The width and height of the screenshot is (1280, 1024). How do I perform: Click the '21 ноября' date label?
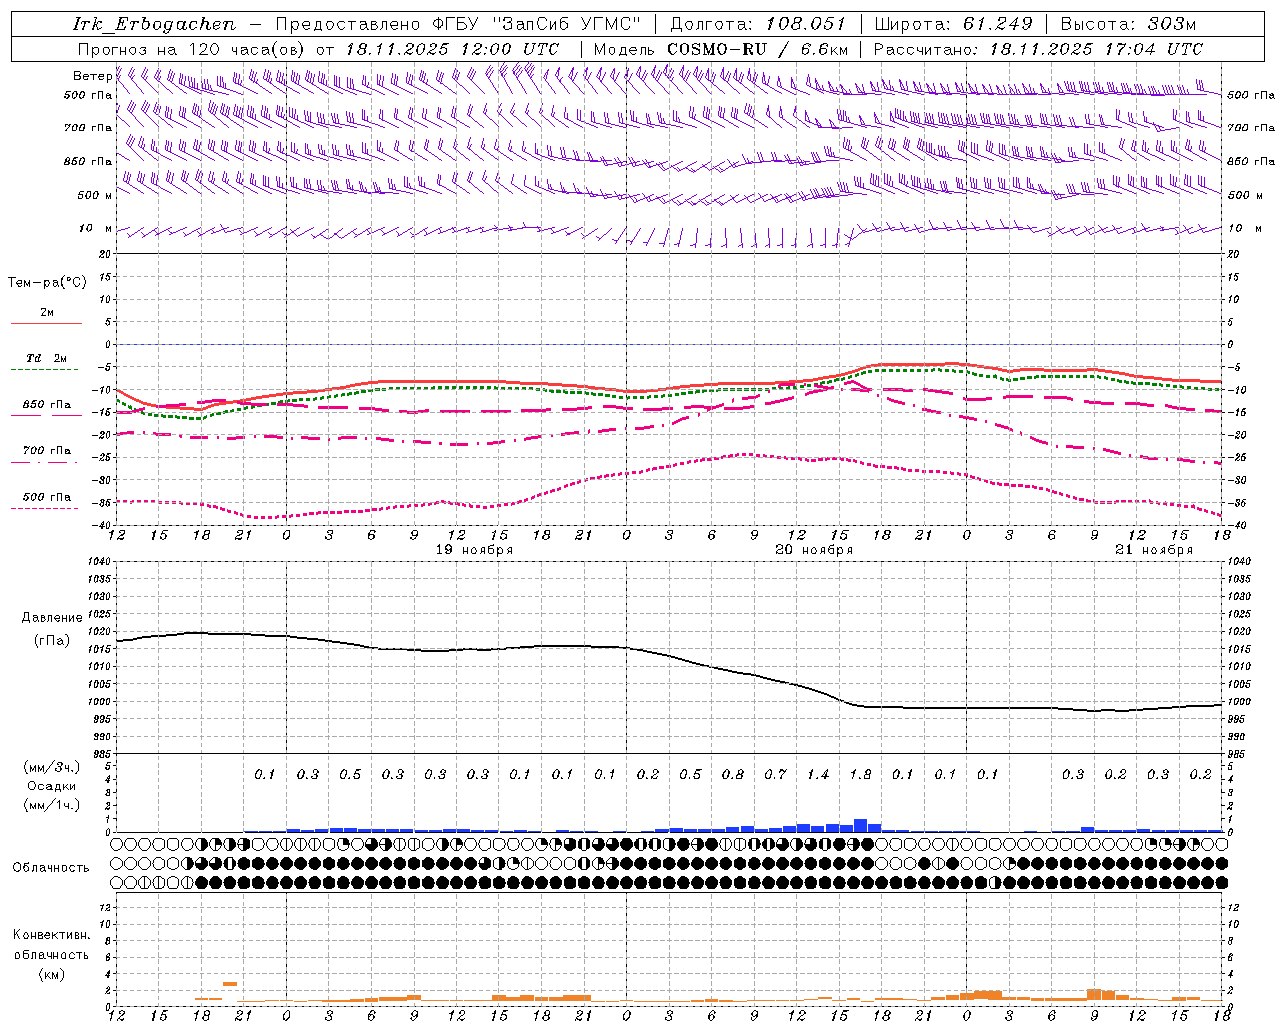1154,550
